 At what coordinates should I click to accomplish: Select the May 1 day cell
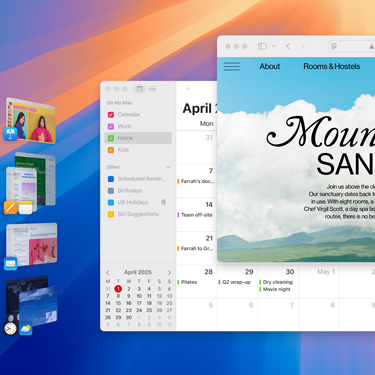tap(319, 282)
